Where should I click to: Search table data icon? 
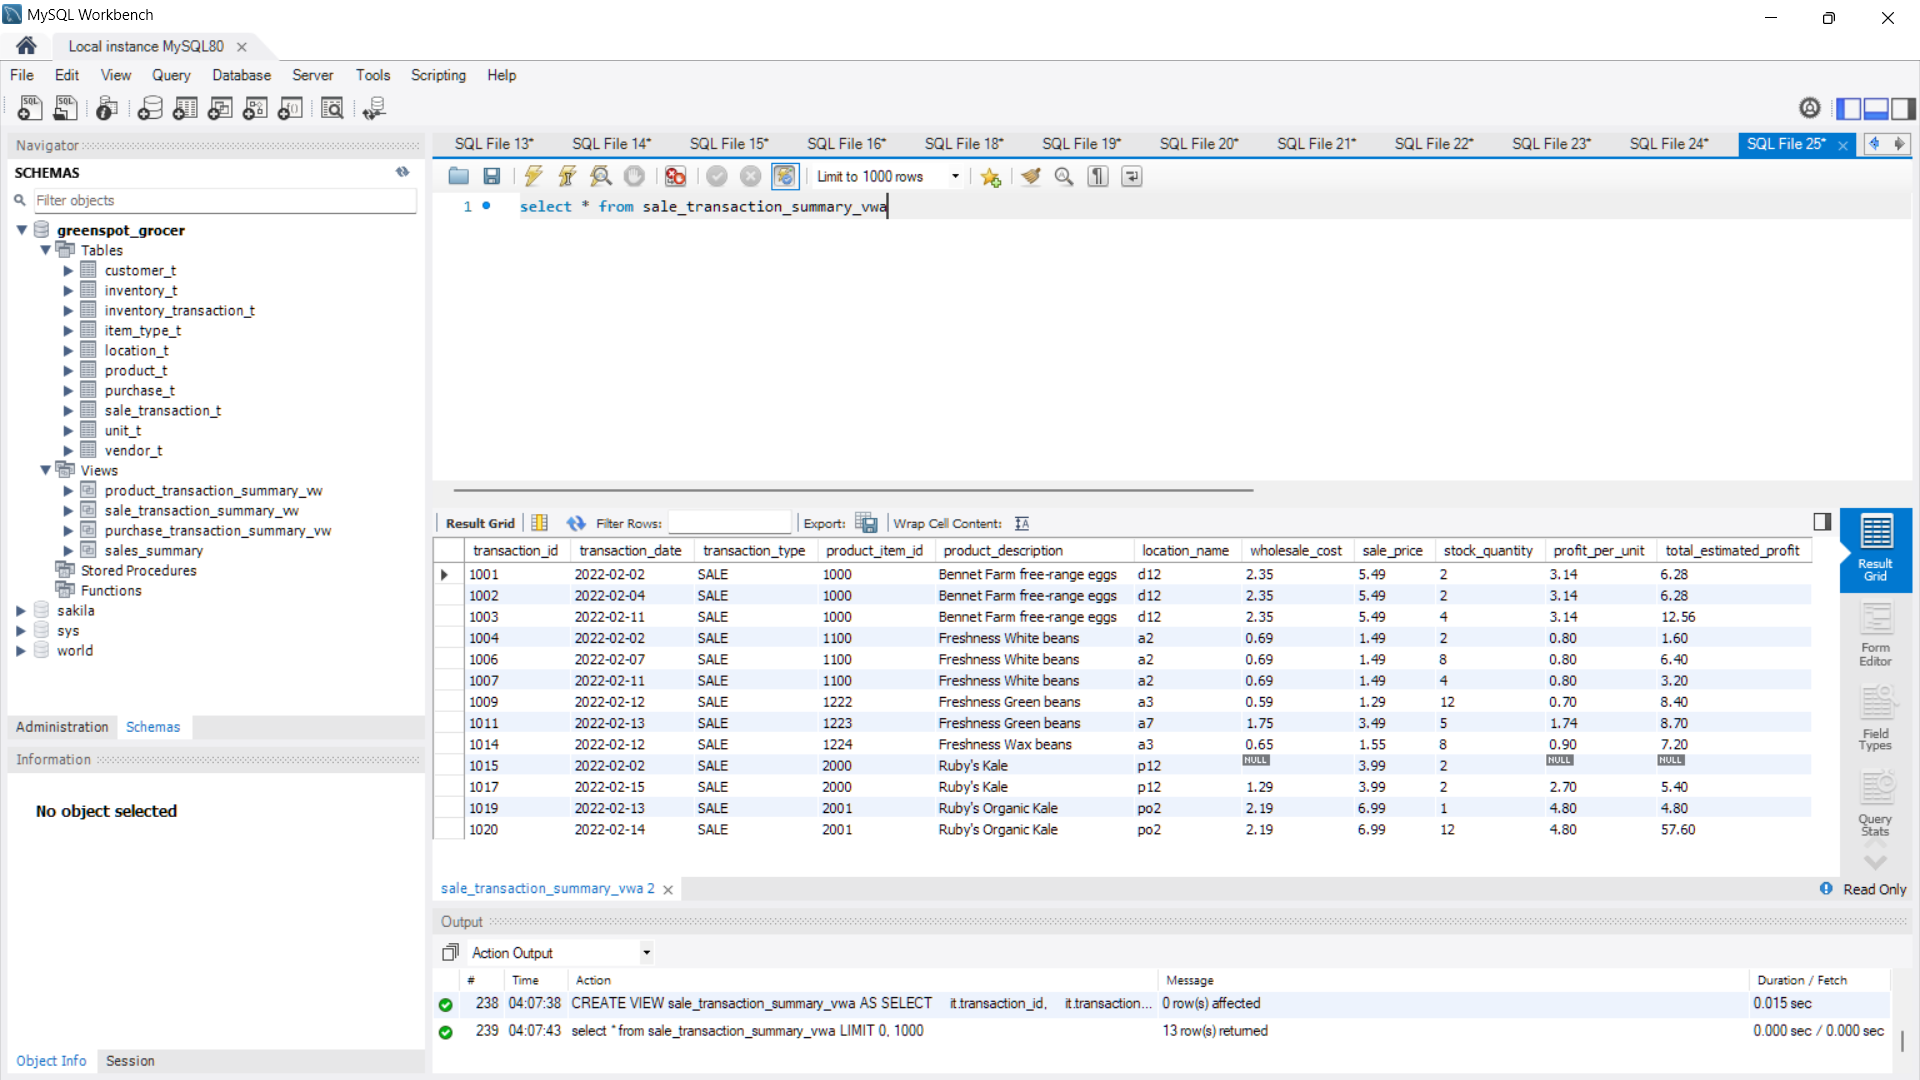pos(332,108)
